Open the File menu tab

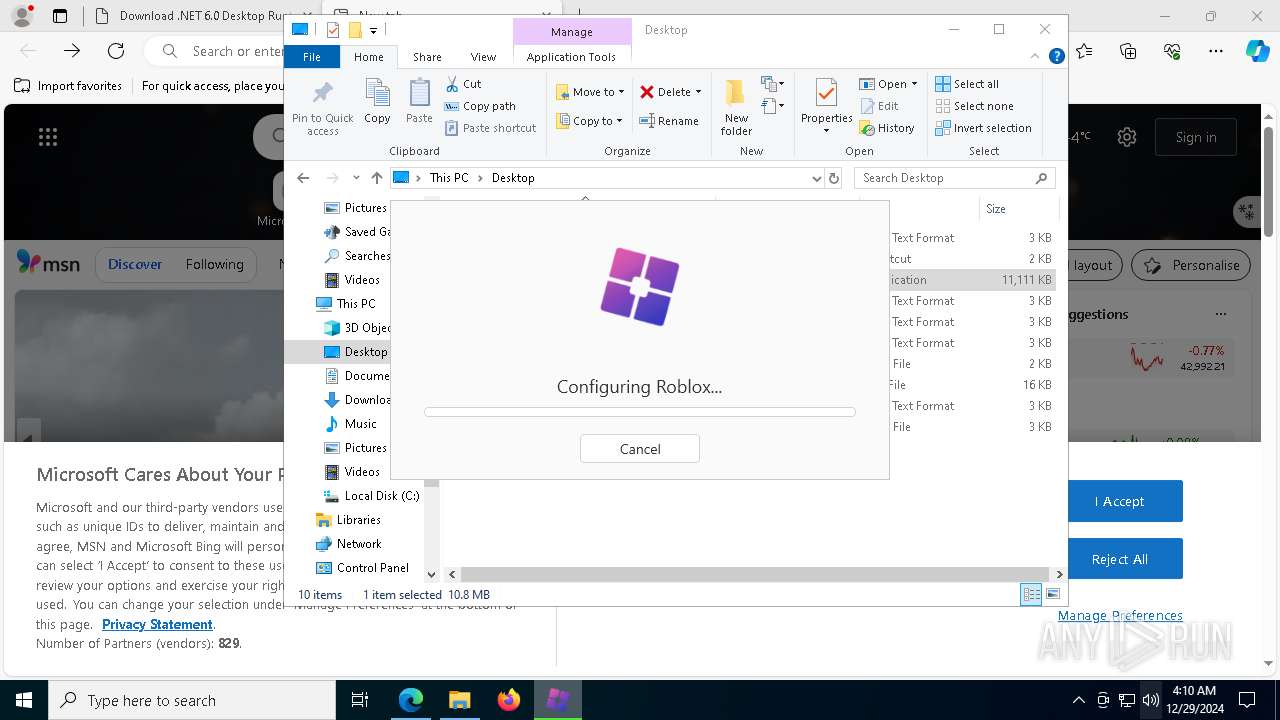point(312,57)
